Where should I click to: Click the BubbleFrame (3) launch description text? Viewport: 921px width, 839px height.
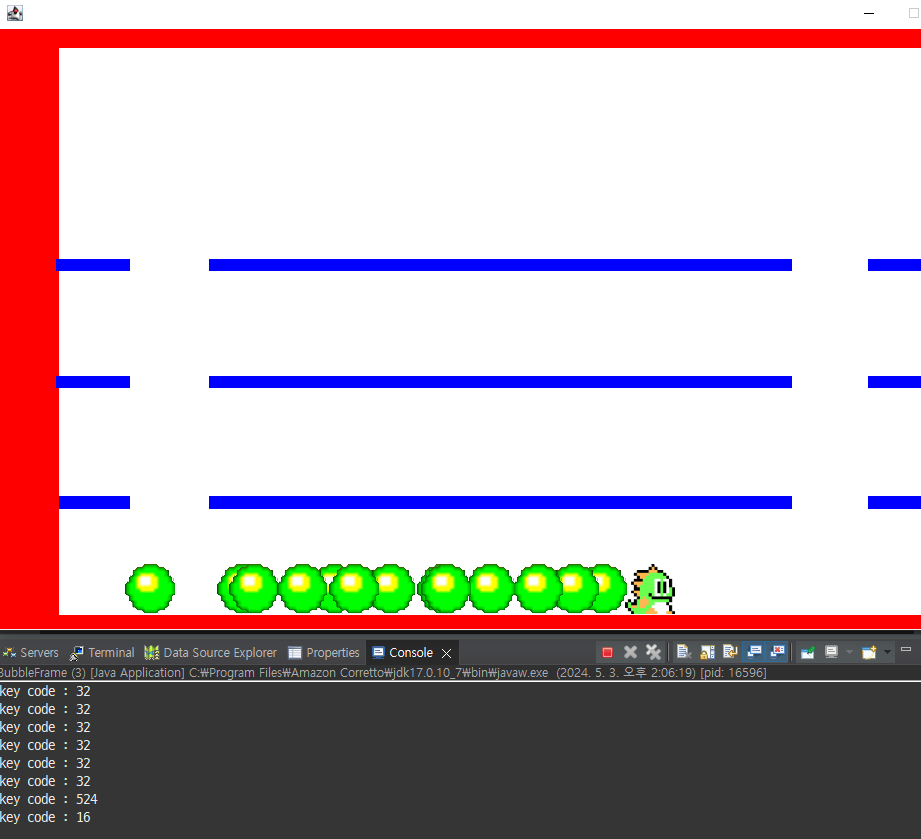(x=383, y=673)
